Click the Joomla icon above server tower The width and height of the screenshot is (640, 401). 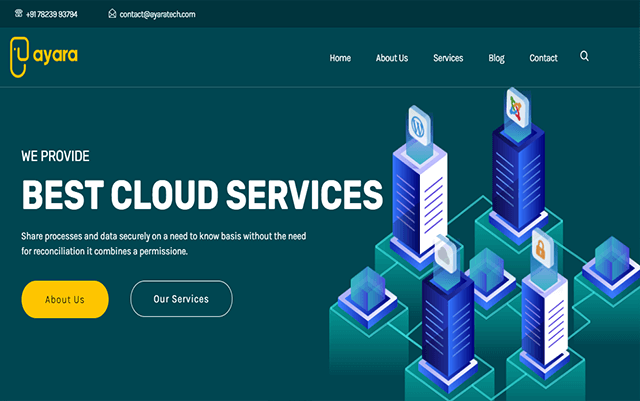click(x=516, y=105)
